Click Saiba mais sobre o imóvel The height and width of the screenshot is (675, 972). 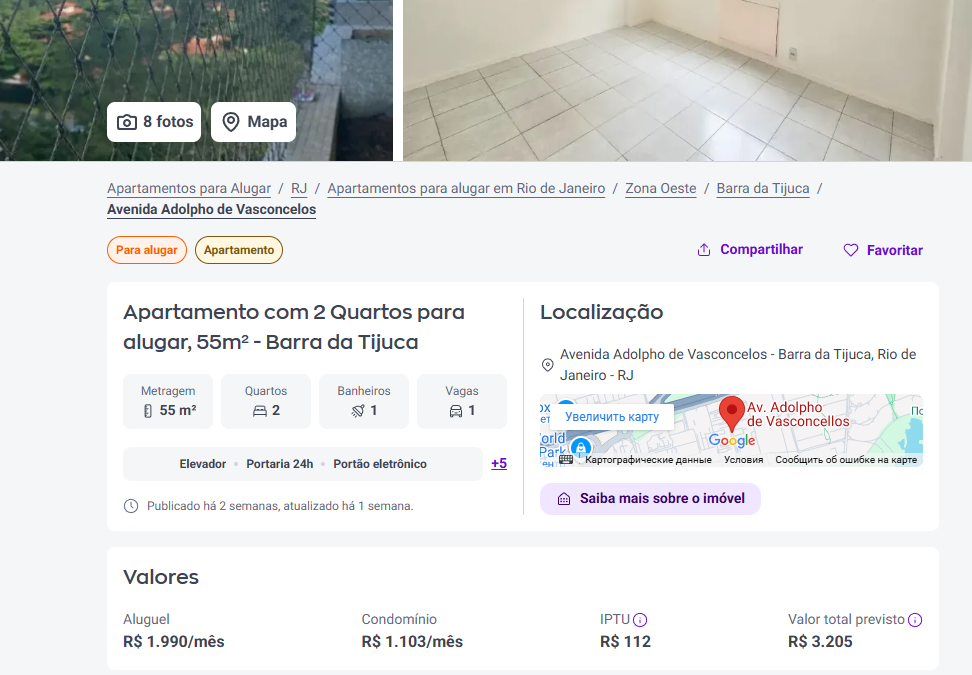coord(650,499)
